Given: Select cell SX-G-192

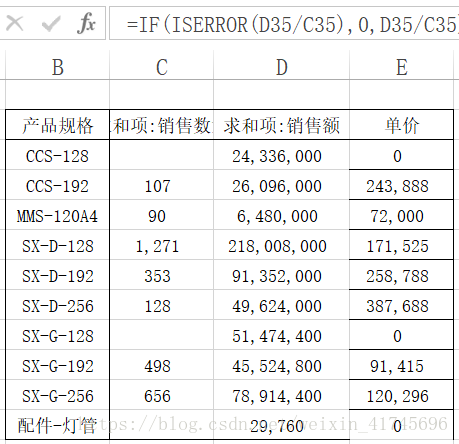Looking at the screenshot, I should [57, 365].
